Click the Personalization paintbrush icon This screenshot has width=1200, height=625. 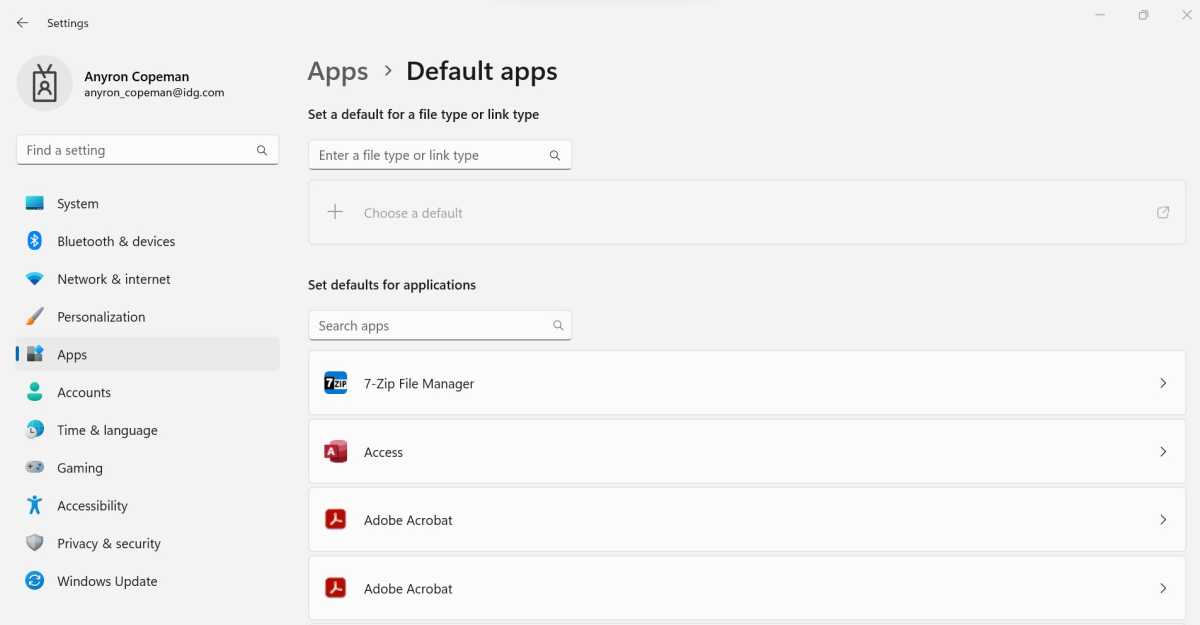(35, 316)
